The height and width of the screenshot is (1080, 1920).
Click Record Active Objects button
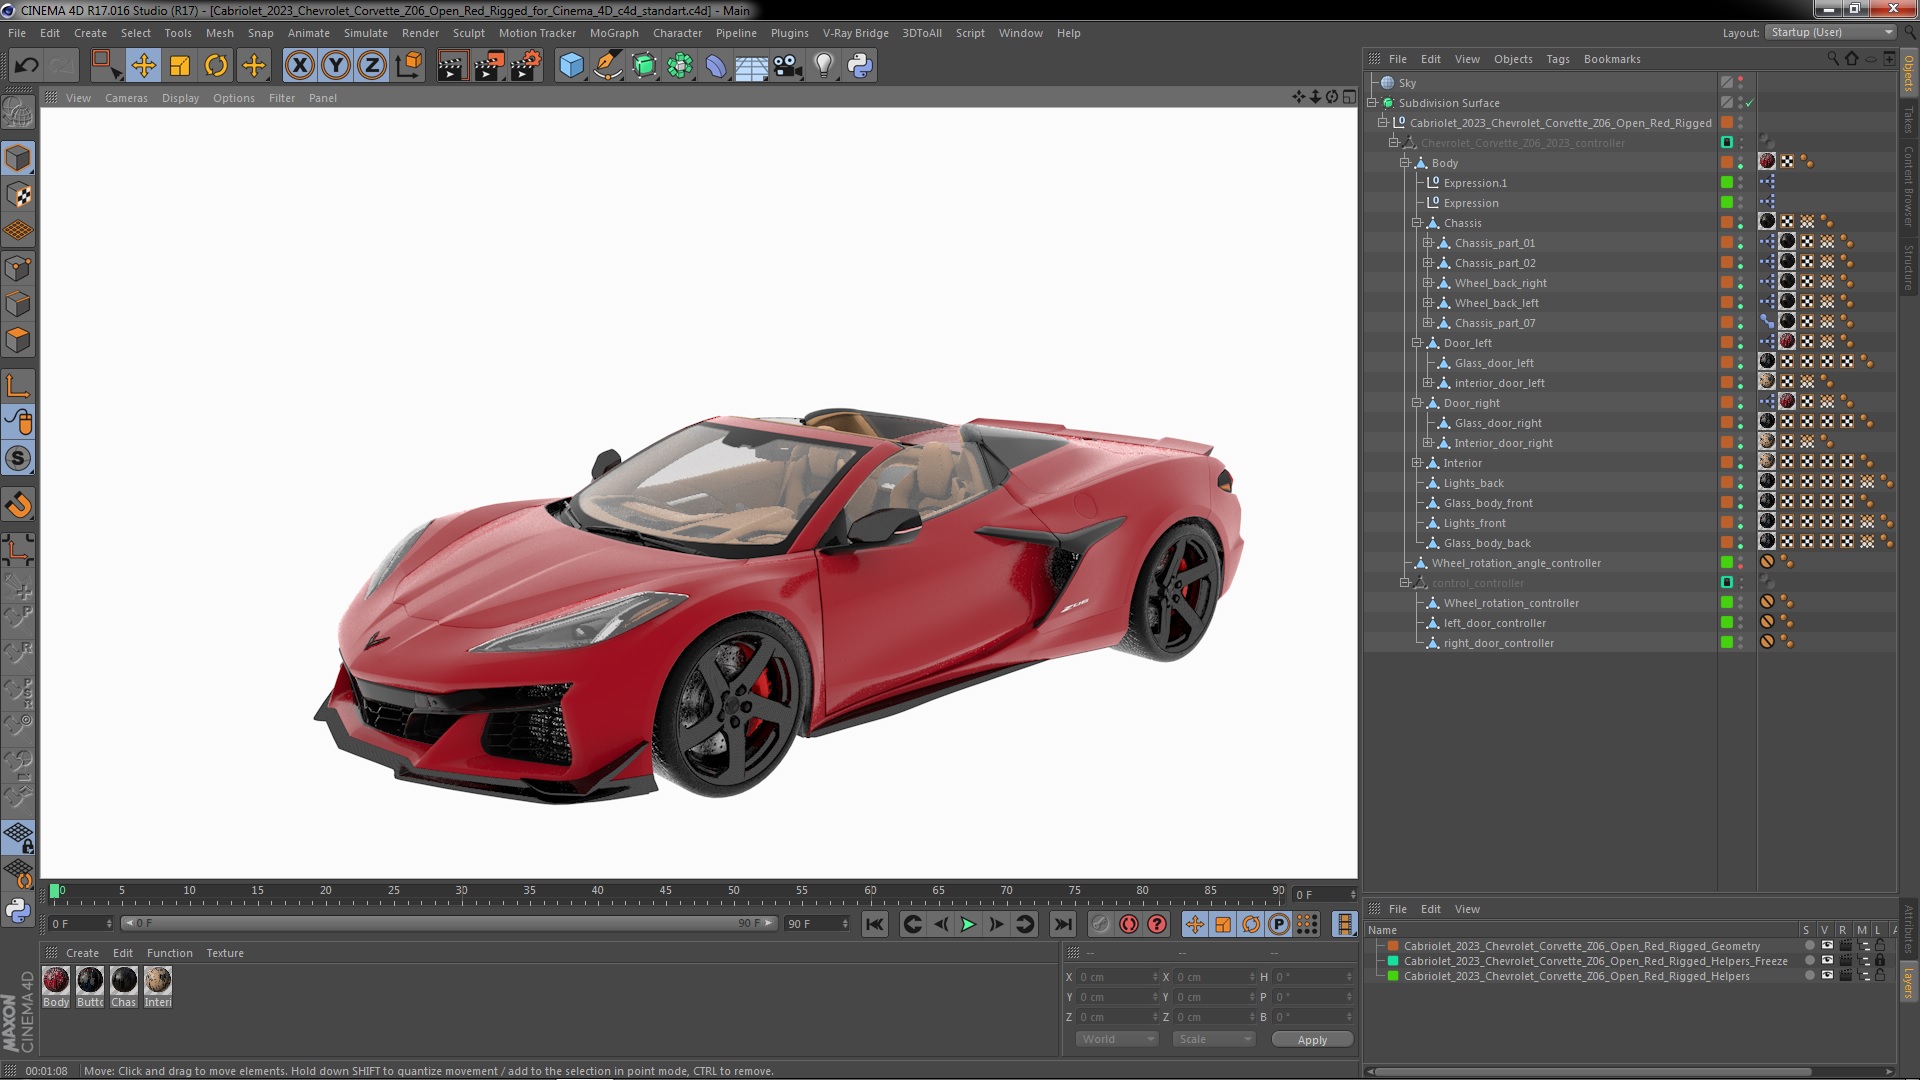click(1101, 925)
